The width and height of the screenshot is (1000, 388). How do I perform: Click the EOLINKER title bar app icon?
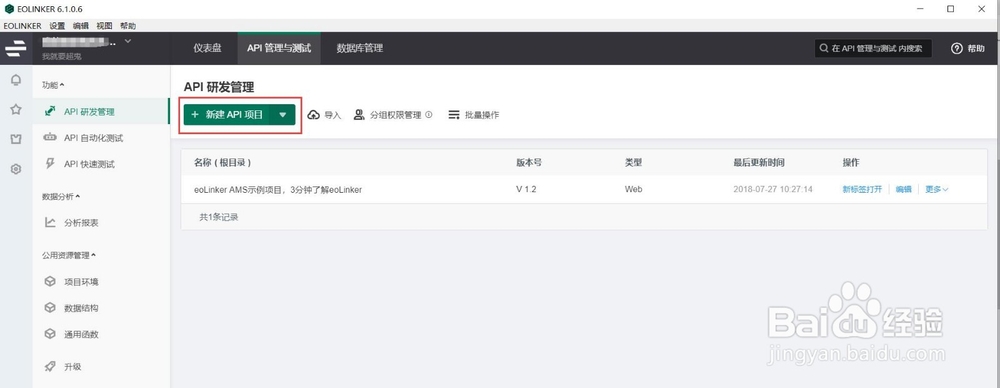coord(9,9)
